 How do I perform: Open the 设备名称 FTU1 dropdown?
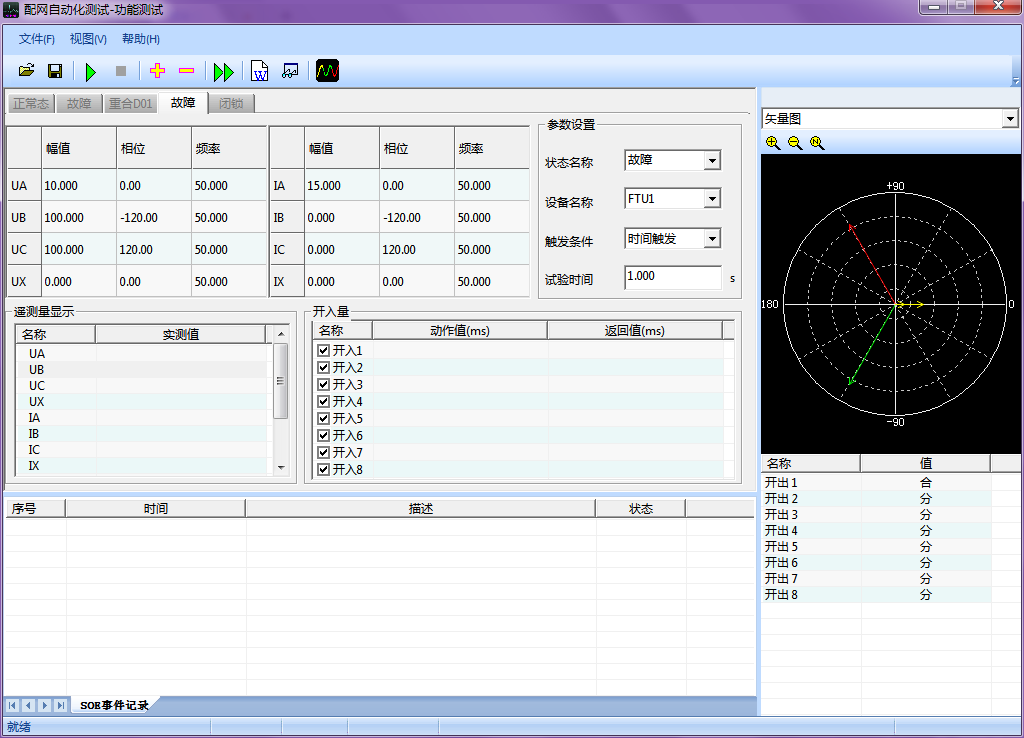(712, 199)
